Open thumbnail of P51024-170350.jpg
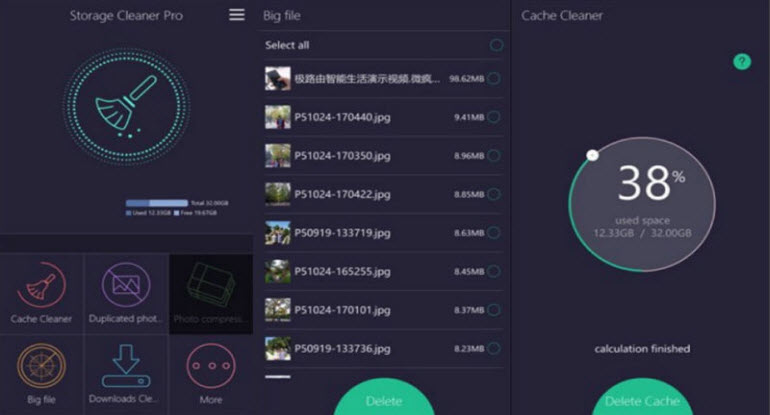 (278, 156)
